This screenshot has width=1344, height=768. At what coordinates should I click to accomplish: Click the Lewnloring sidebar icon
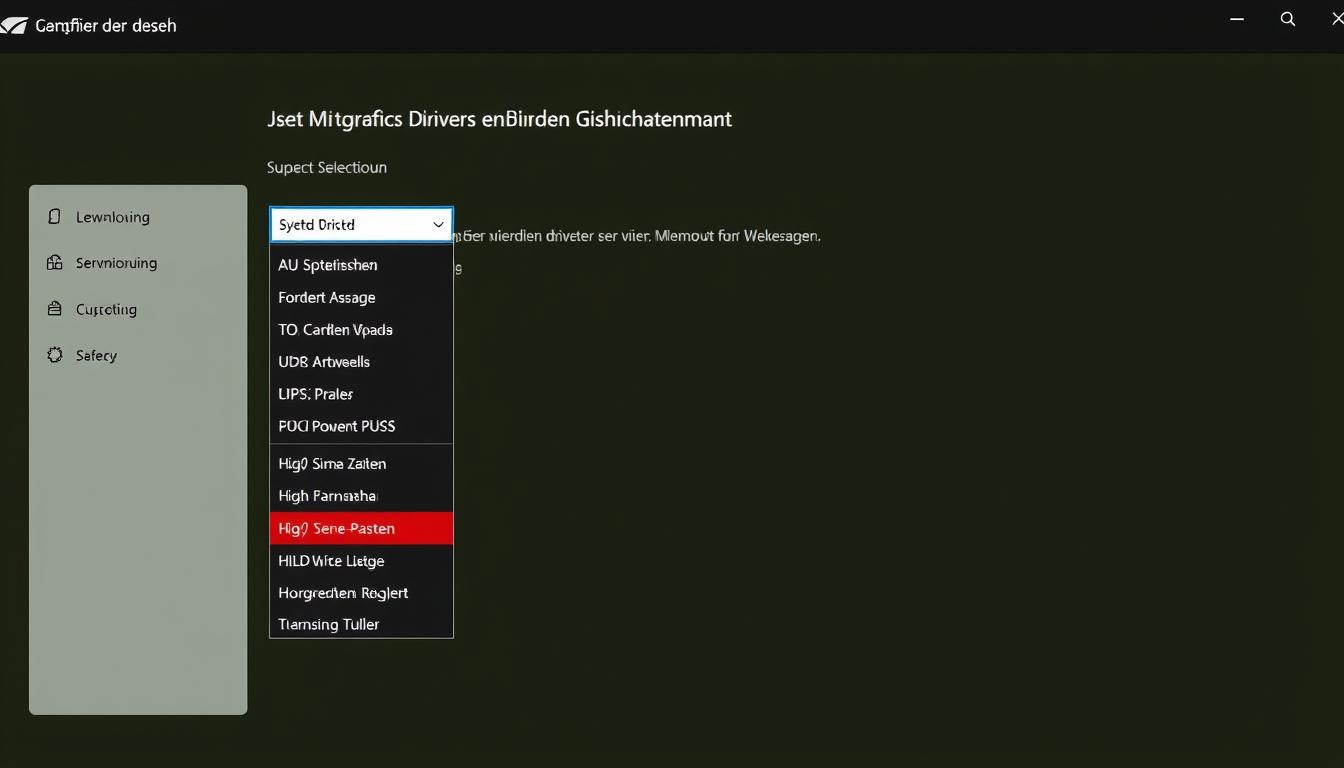pyautogui.click(x=55, y=216)
